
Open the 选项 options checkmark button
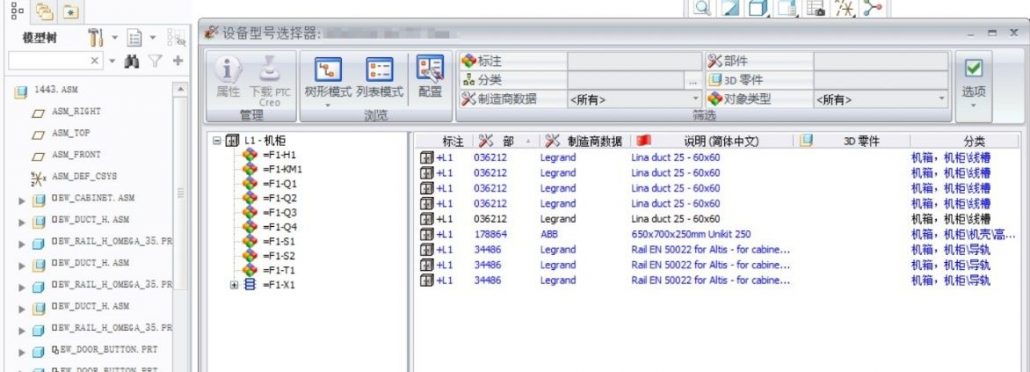click(x=974, y=85)
